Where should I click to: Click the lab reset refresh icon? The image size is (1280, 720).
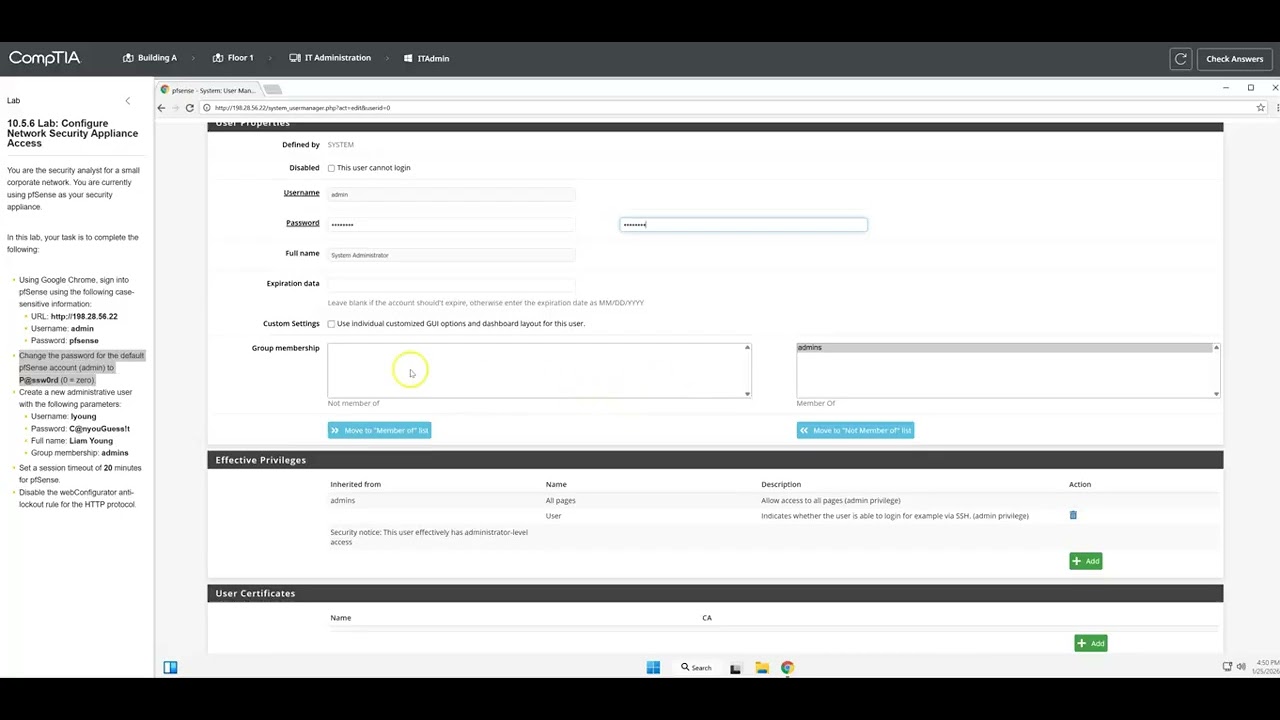[1181, 59]
